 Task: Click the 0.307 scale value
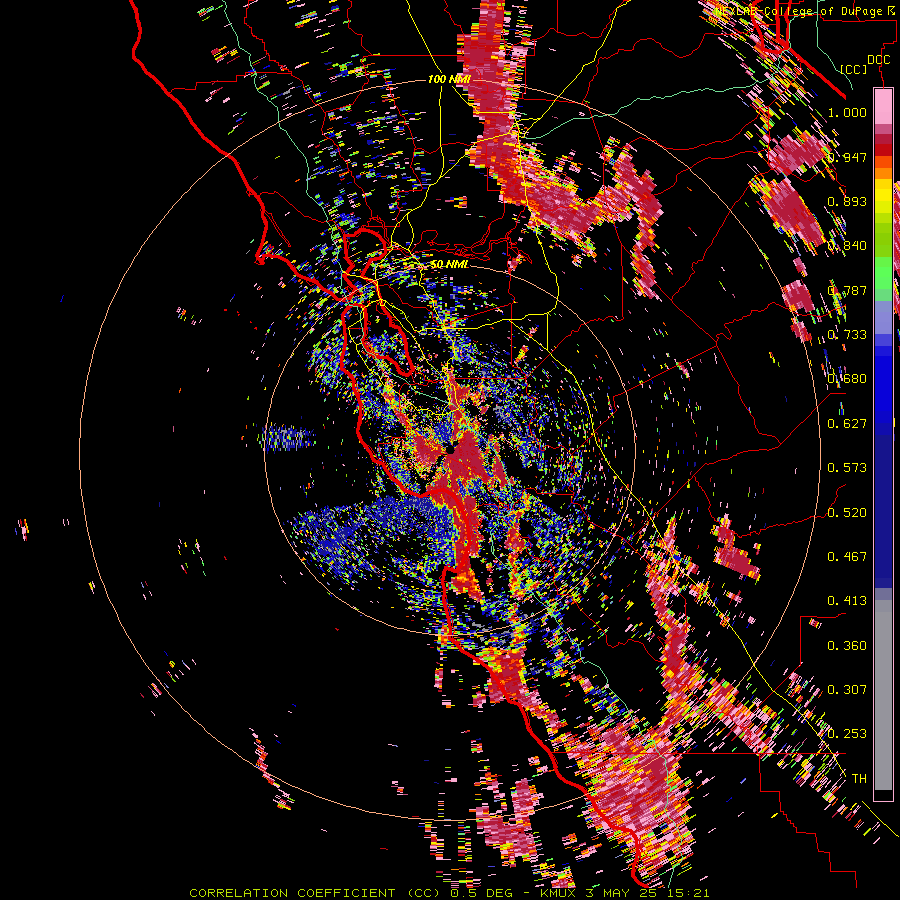coord(847,690)
